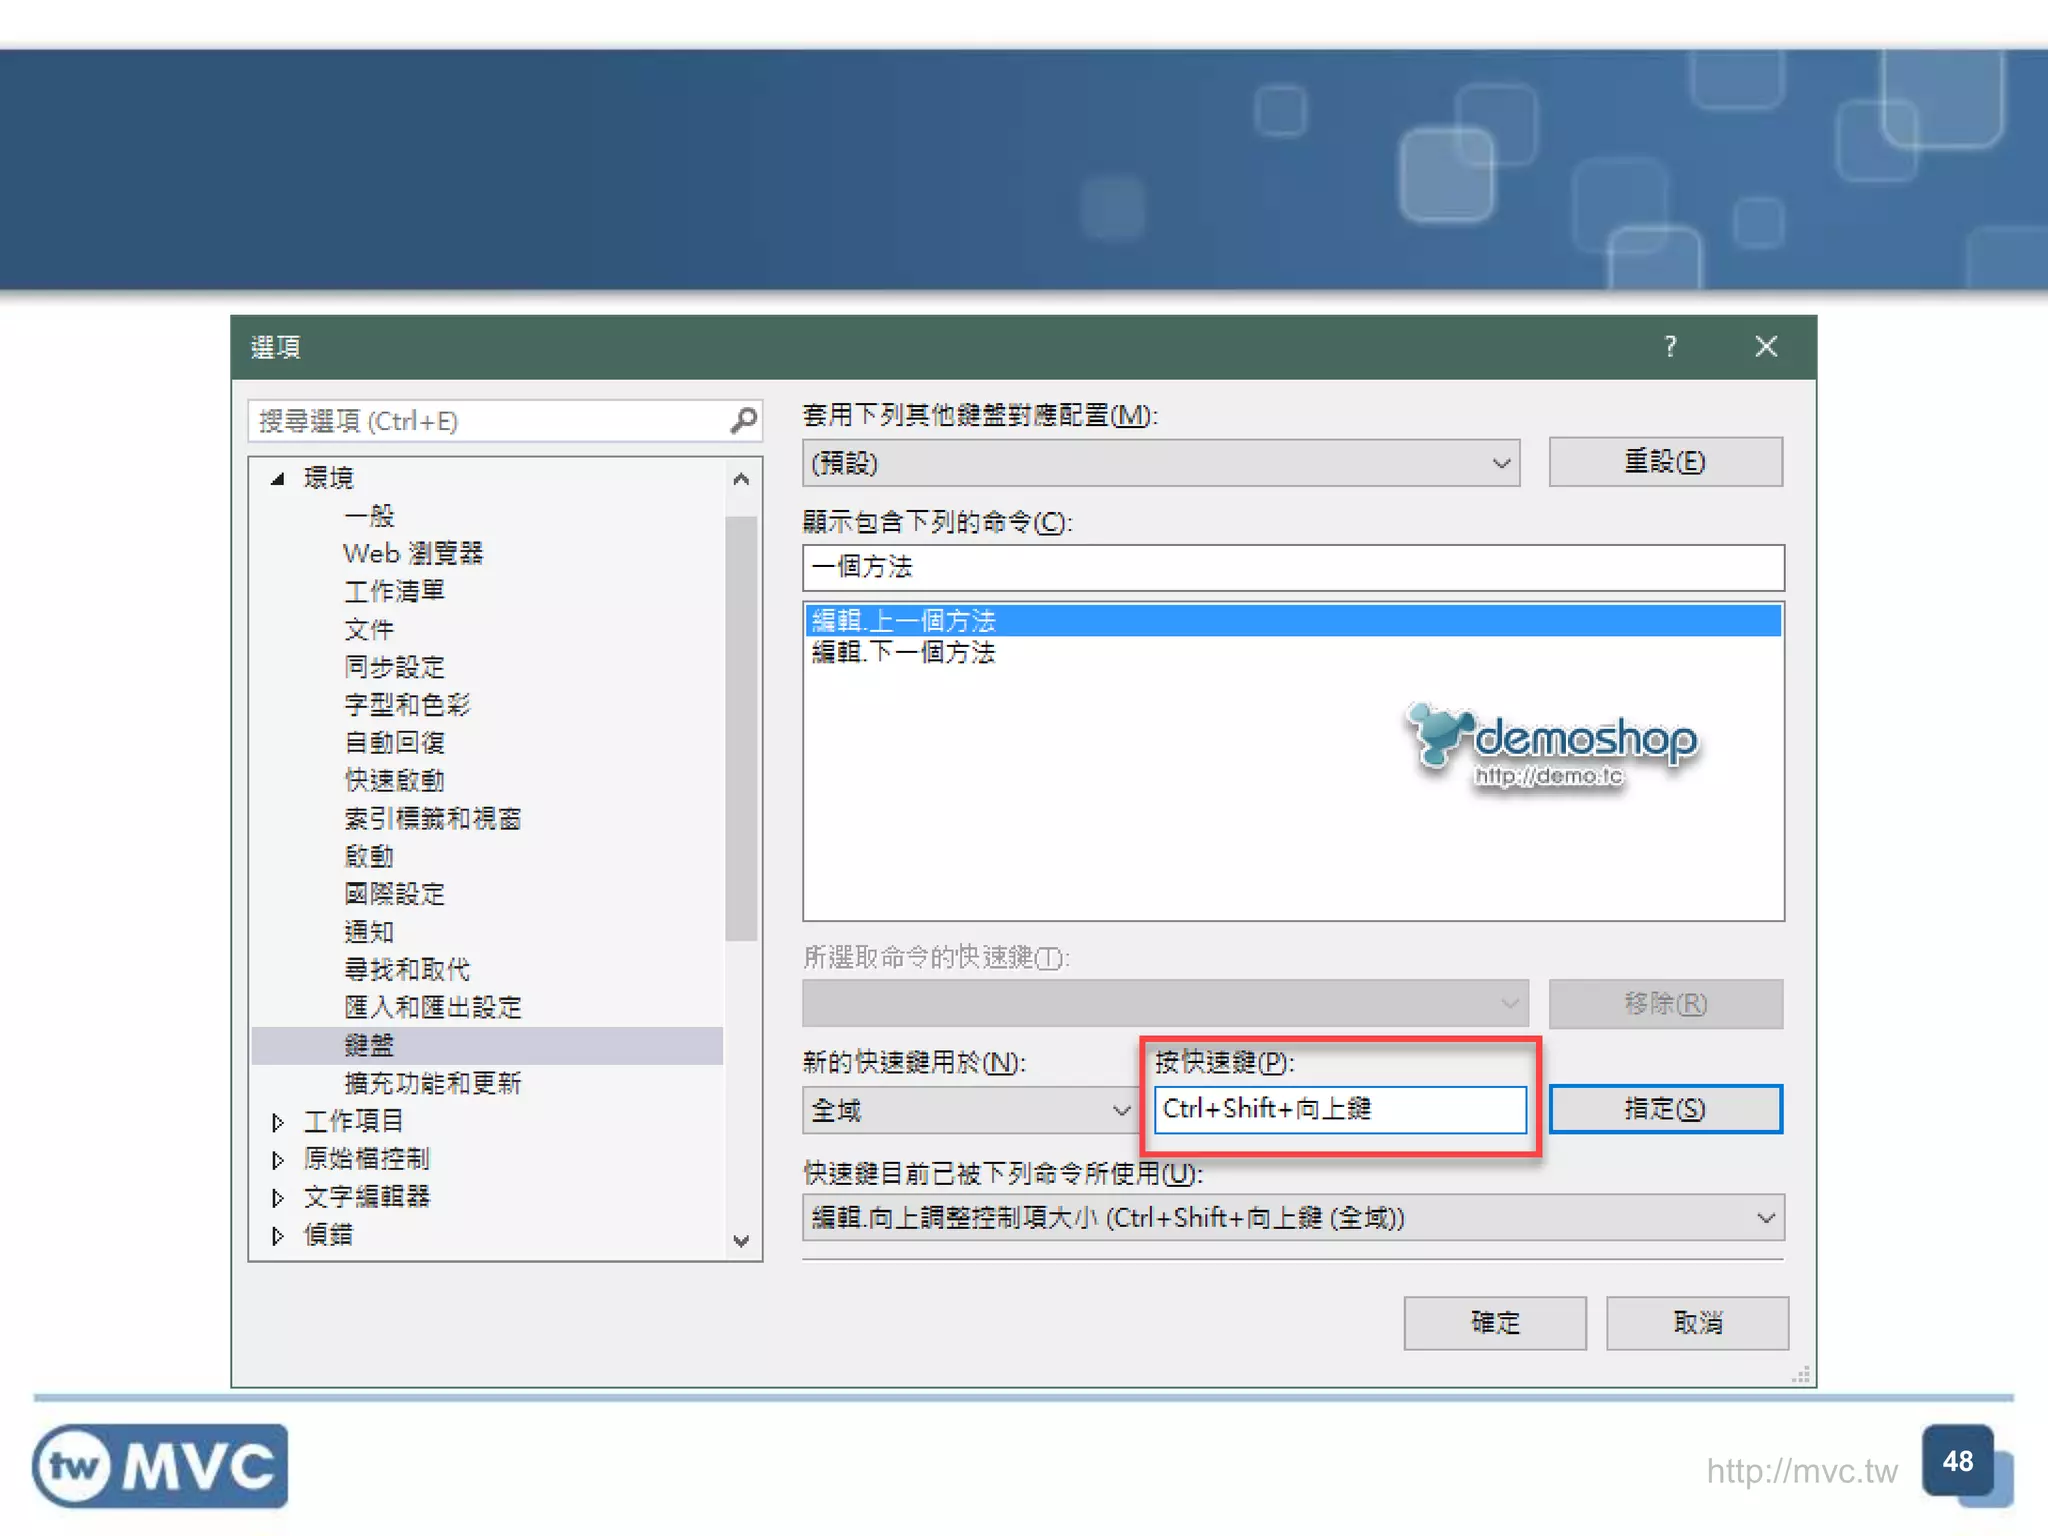Click the press shortcut keys input field
The image size is (2048, 1536).
click(x=1339, y=1109)
